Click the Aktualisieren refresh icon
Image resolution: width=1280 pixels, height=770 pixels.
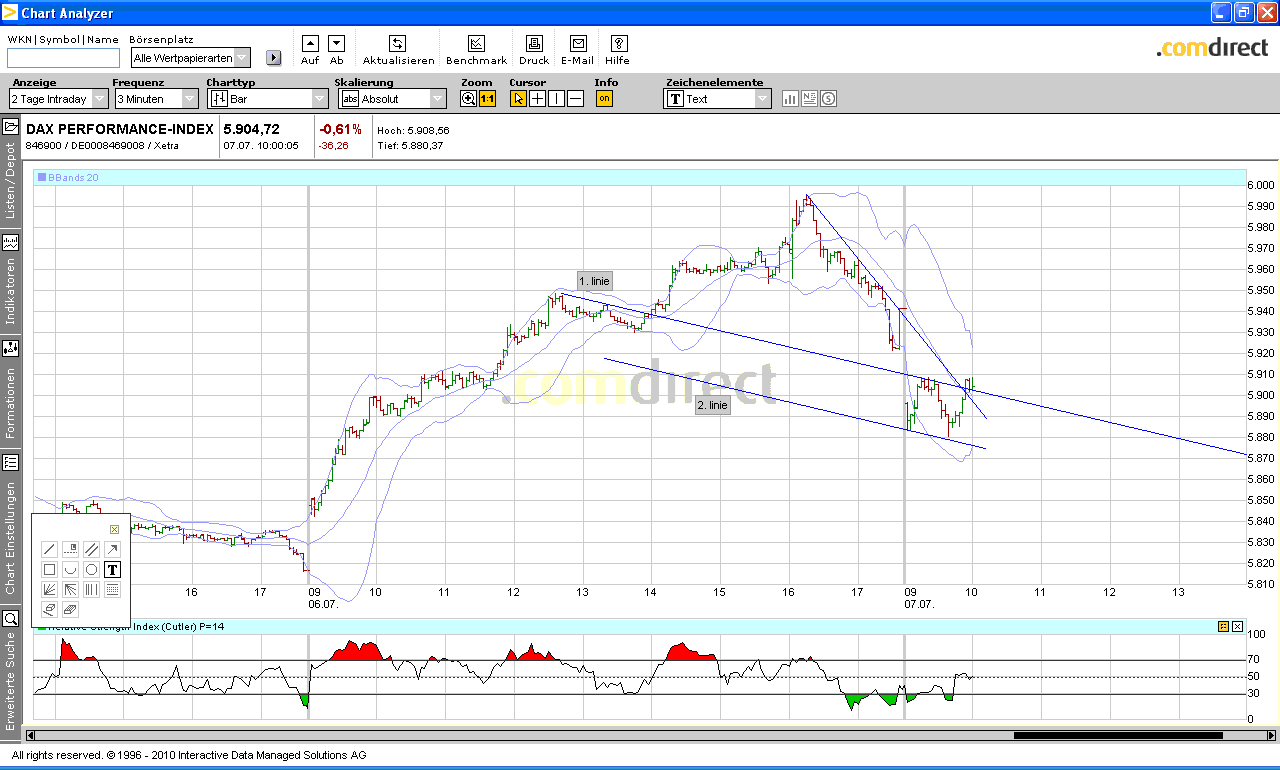click(x=397, y=43)
